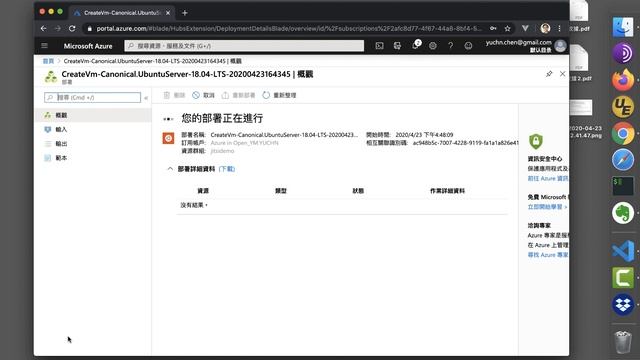The image size is (640, 360).
Task: Open Finder from the Dock
Action: coord(623,27)
